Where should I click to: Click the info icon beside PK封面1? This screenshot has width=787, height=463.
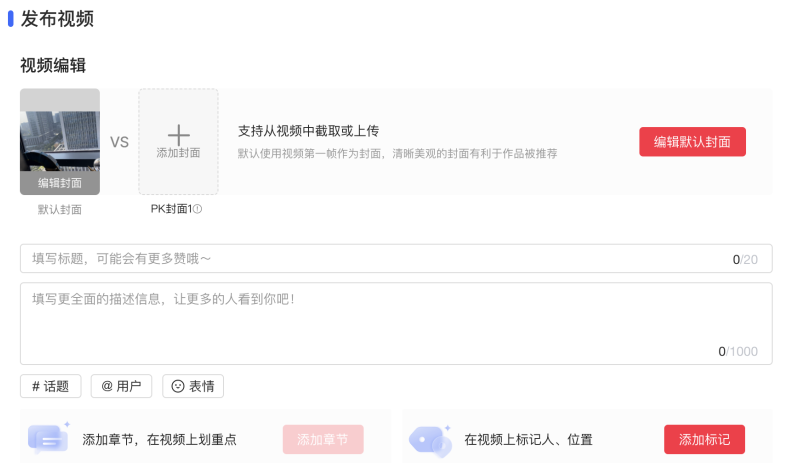198,209
